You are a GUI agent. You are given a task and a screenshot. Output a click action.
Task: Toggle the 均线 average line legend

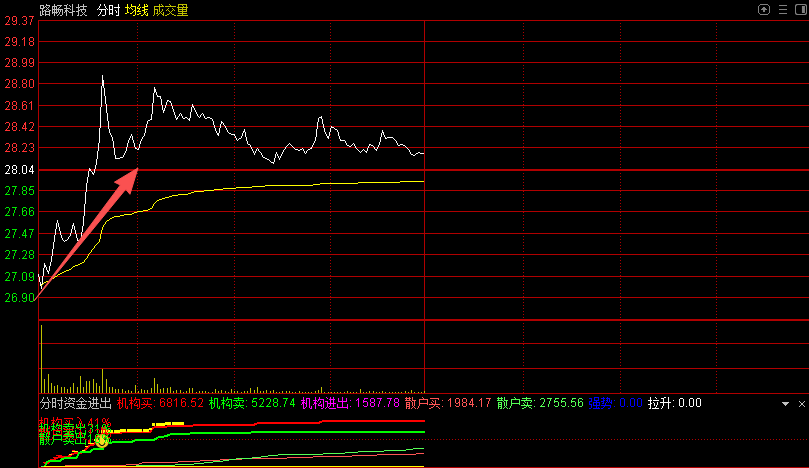(136, 10)
